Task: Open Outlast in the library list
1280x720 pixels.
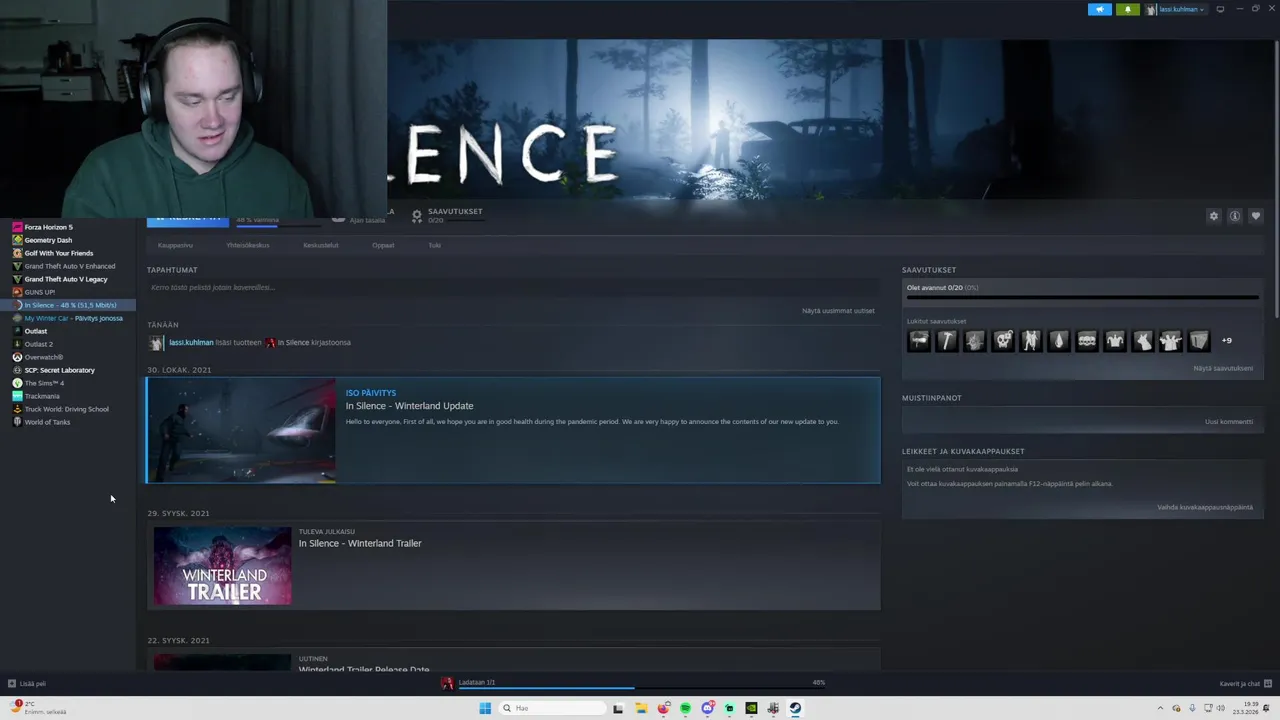Action: pyautogui.click(x=35, y=331)
